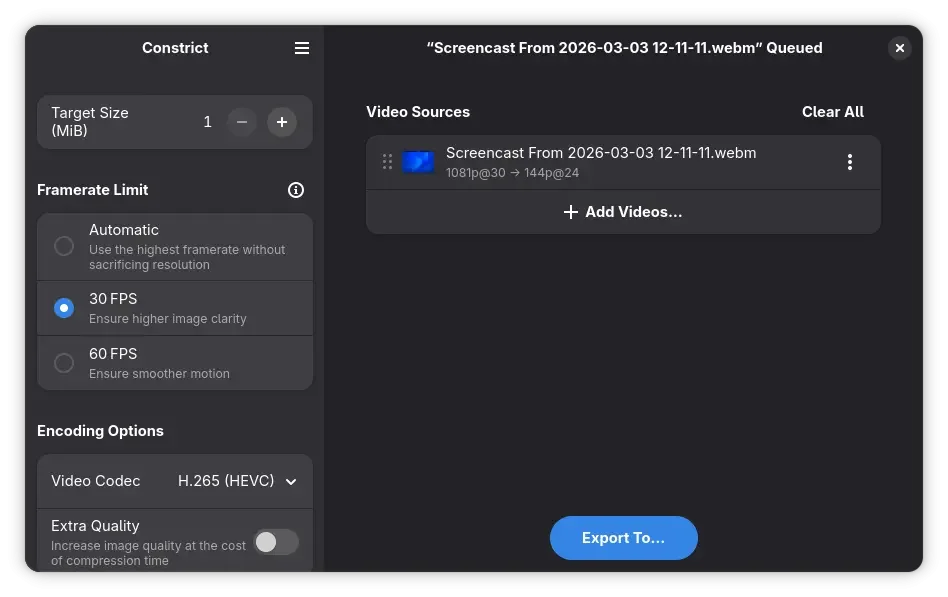Show Framerate Limit info tooltip icon

coord(296,190)
